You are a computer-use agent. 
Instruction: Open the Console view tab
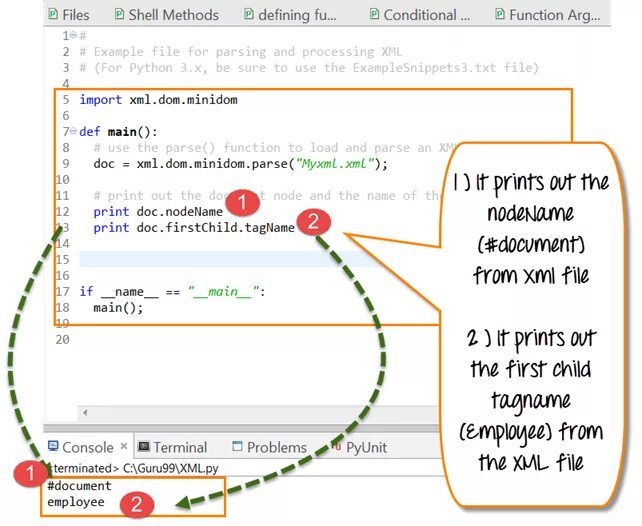(87, 447)
